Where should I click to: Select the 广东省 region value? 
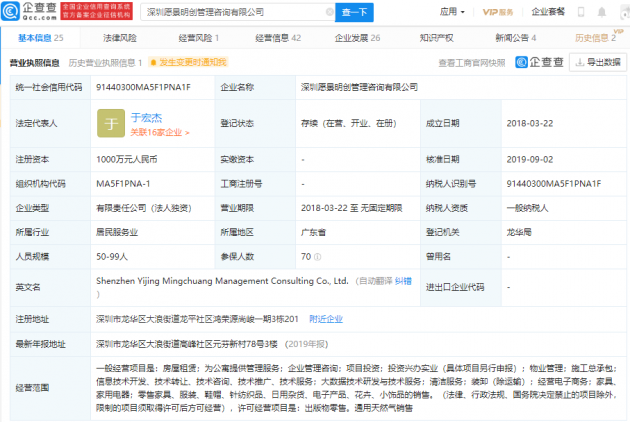point(313,232)
